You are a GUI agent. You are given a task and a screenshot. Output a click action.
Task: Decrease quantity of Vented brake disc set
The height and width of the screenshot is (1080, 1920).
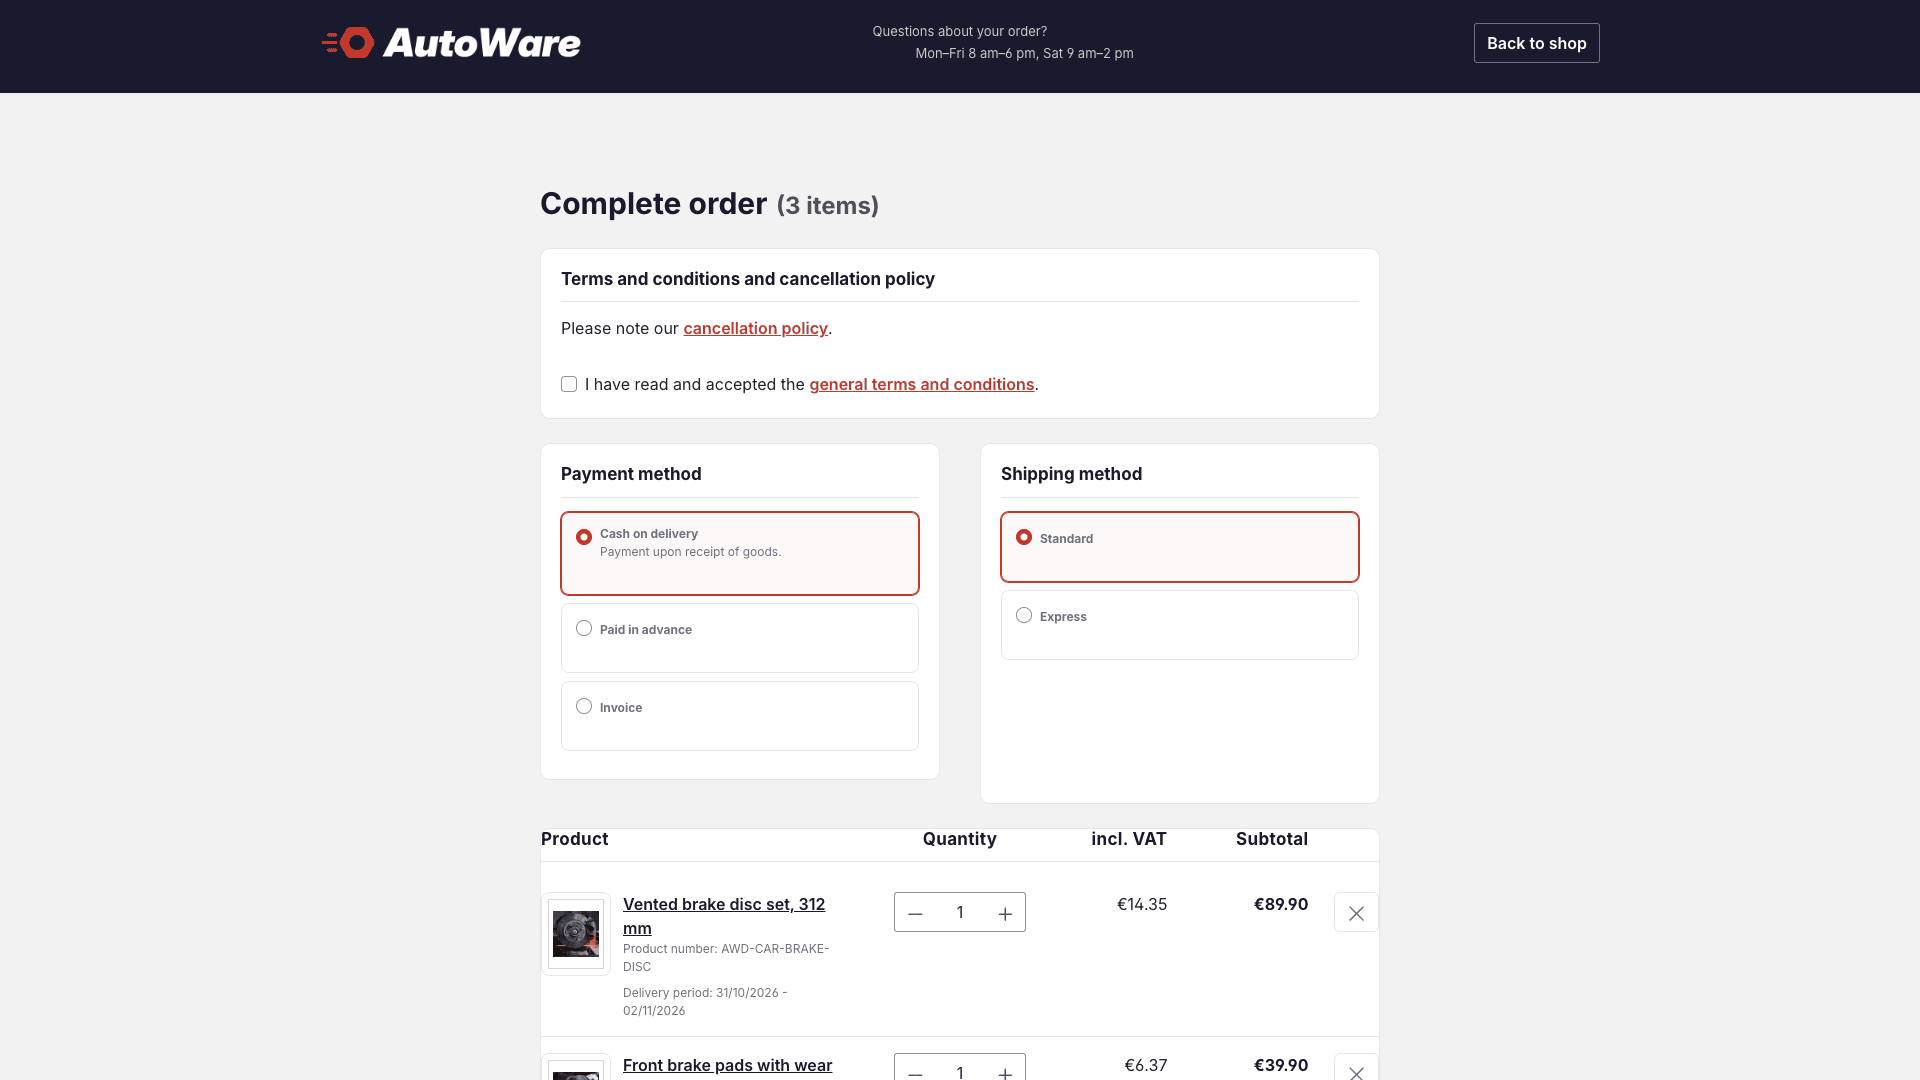click(915, 913)
